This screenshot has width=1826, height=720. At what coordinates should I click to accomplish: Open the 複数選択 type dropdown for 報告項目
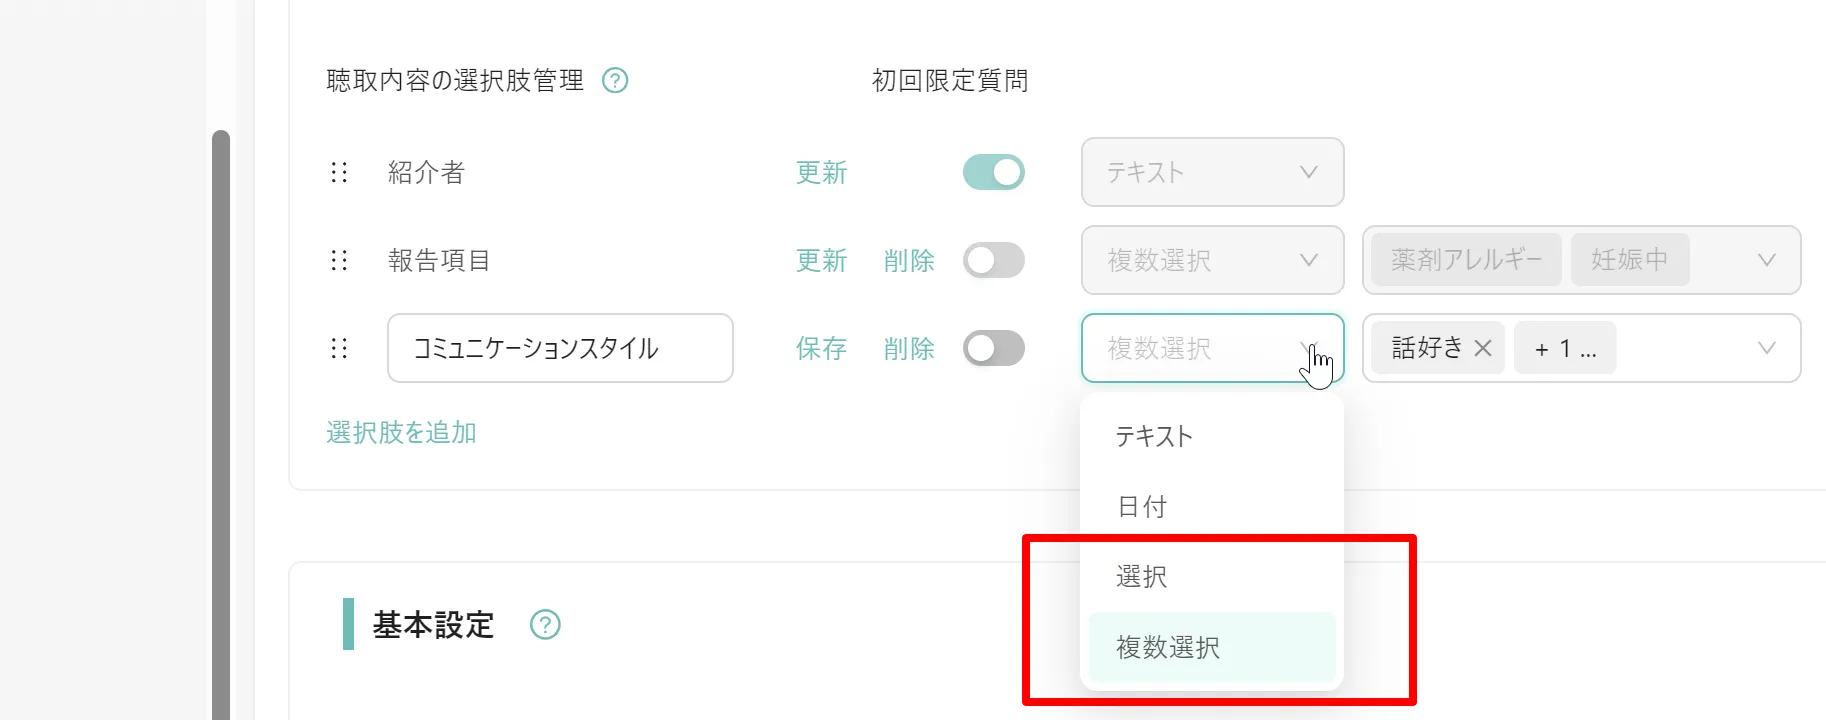coord(1212,260)
